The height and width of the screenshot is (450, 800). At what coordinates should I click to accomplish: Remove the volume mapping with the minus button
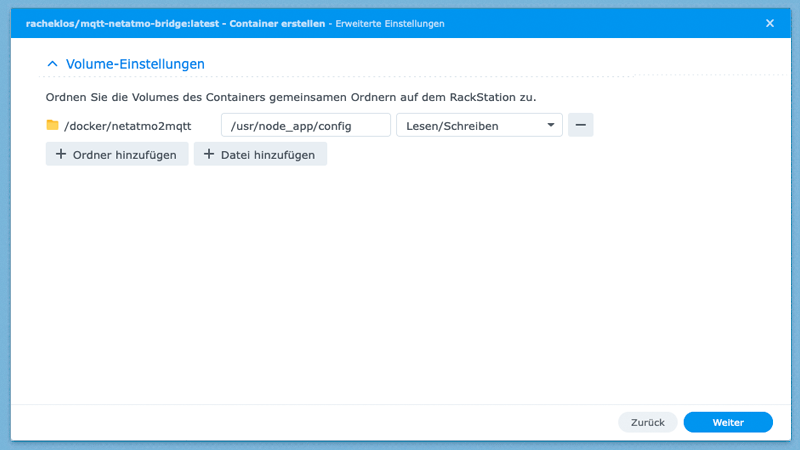[x=580, y=125]
